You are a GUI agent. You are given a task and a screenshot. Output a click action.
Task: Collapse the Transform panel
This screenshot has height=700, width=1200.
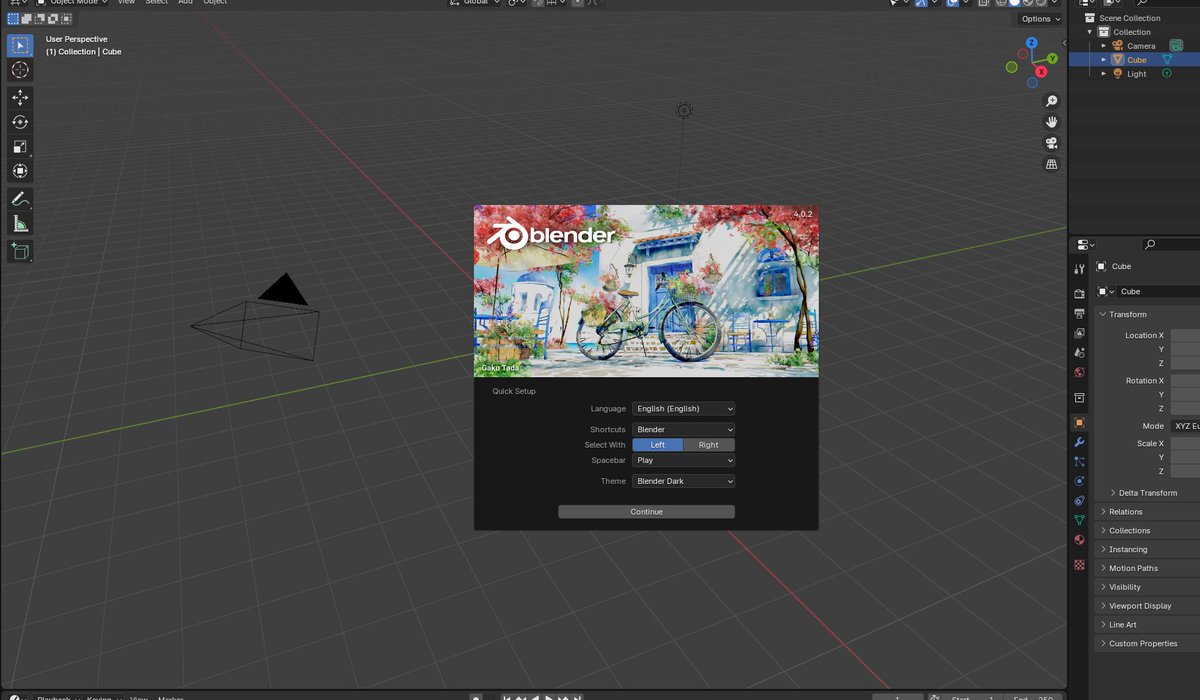[1146, 314]
